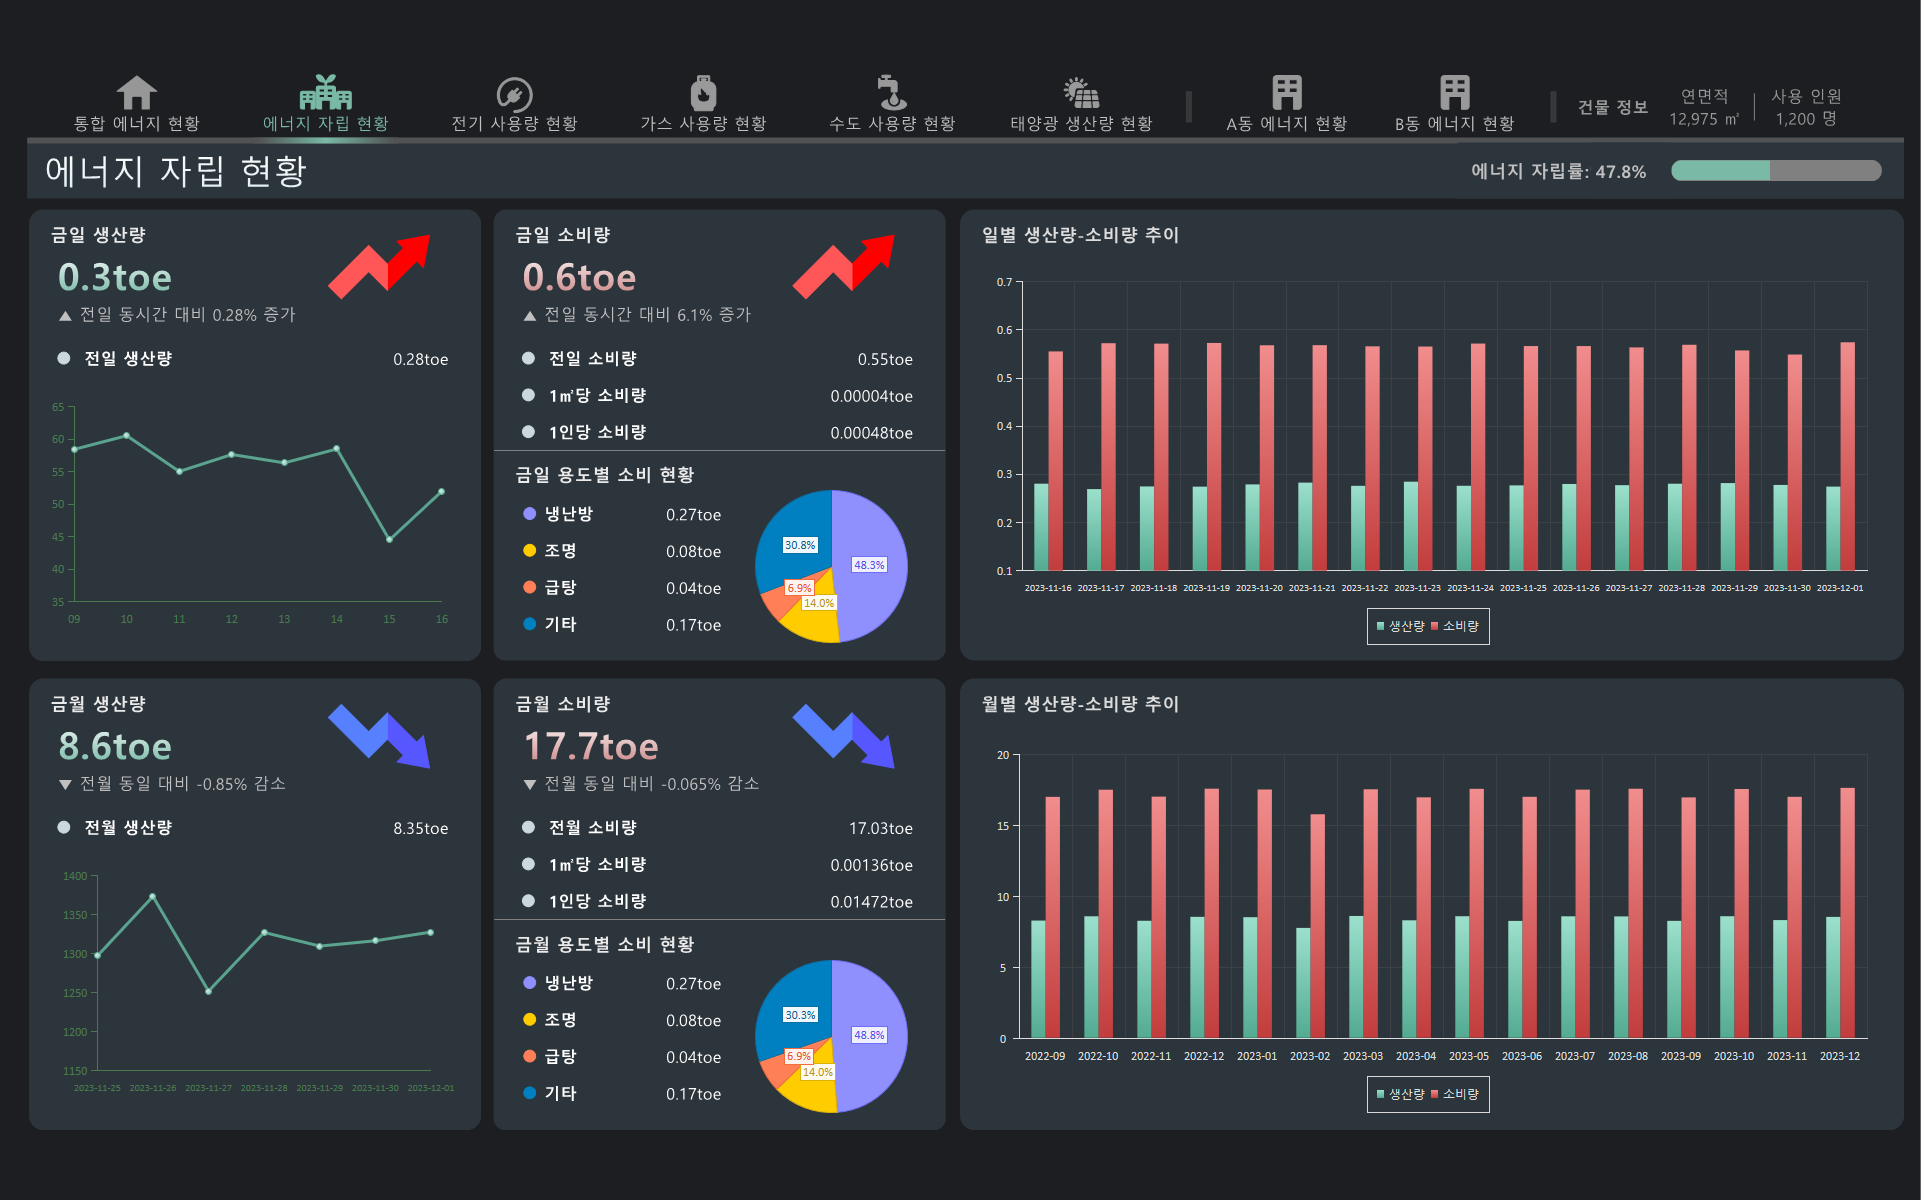Screen dimensions: 1921x1200
Task: Click the 48.3% slice of today's pie chart
Action: (x=872, y=540)
